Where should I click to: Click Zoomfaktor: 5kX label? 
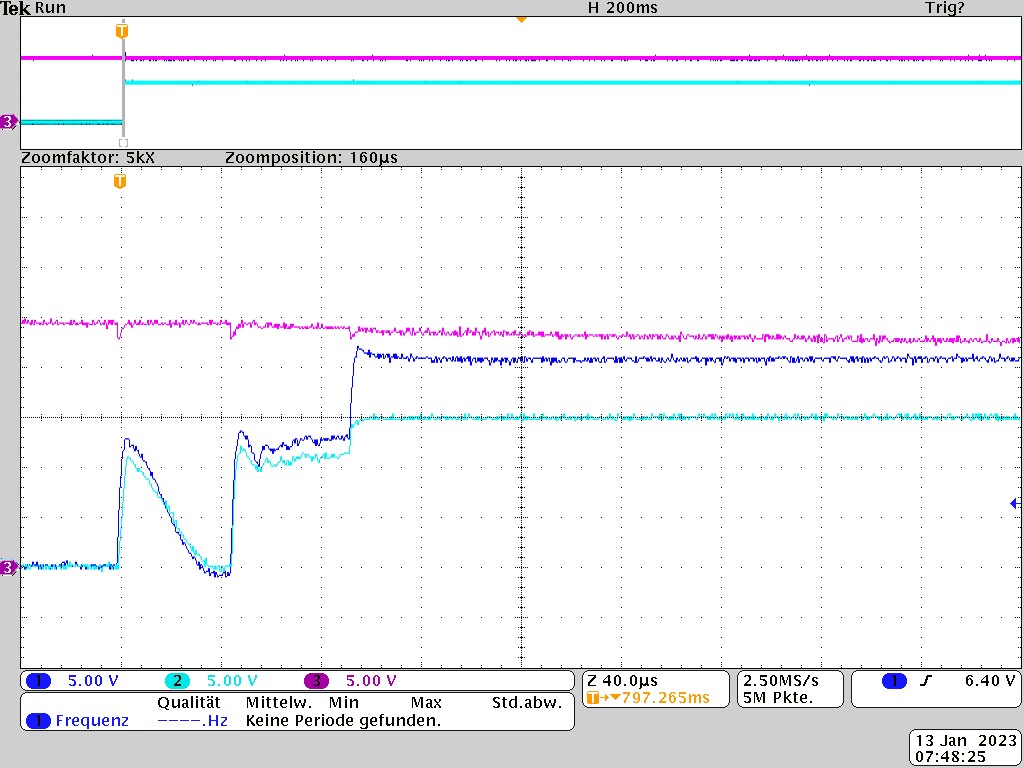tap(88, 157)
